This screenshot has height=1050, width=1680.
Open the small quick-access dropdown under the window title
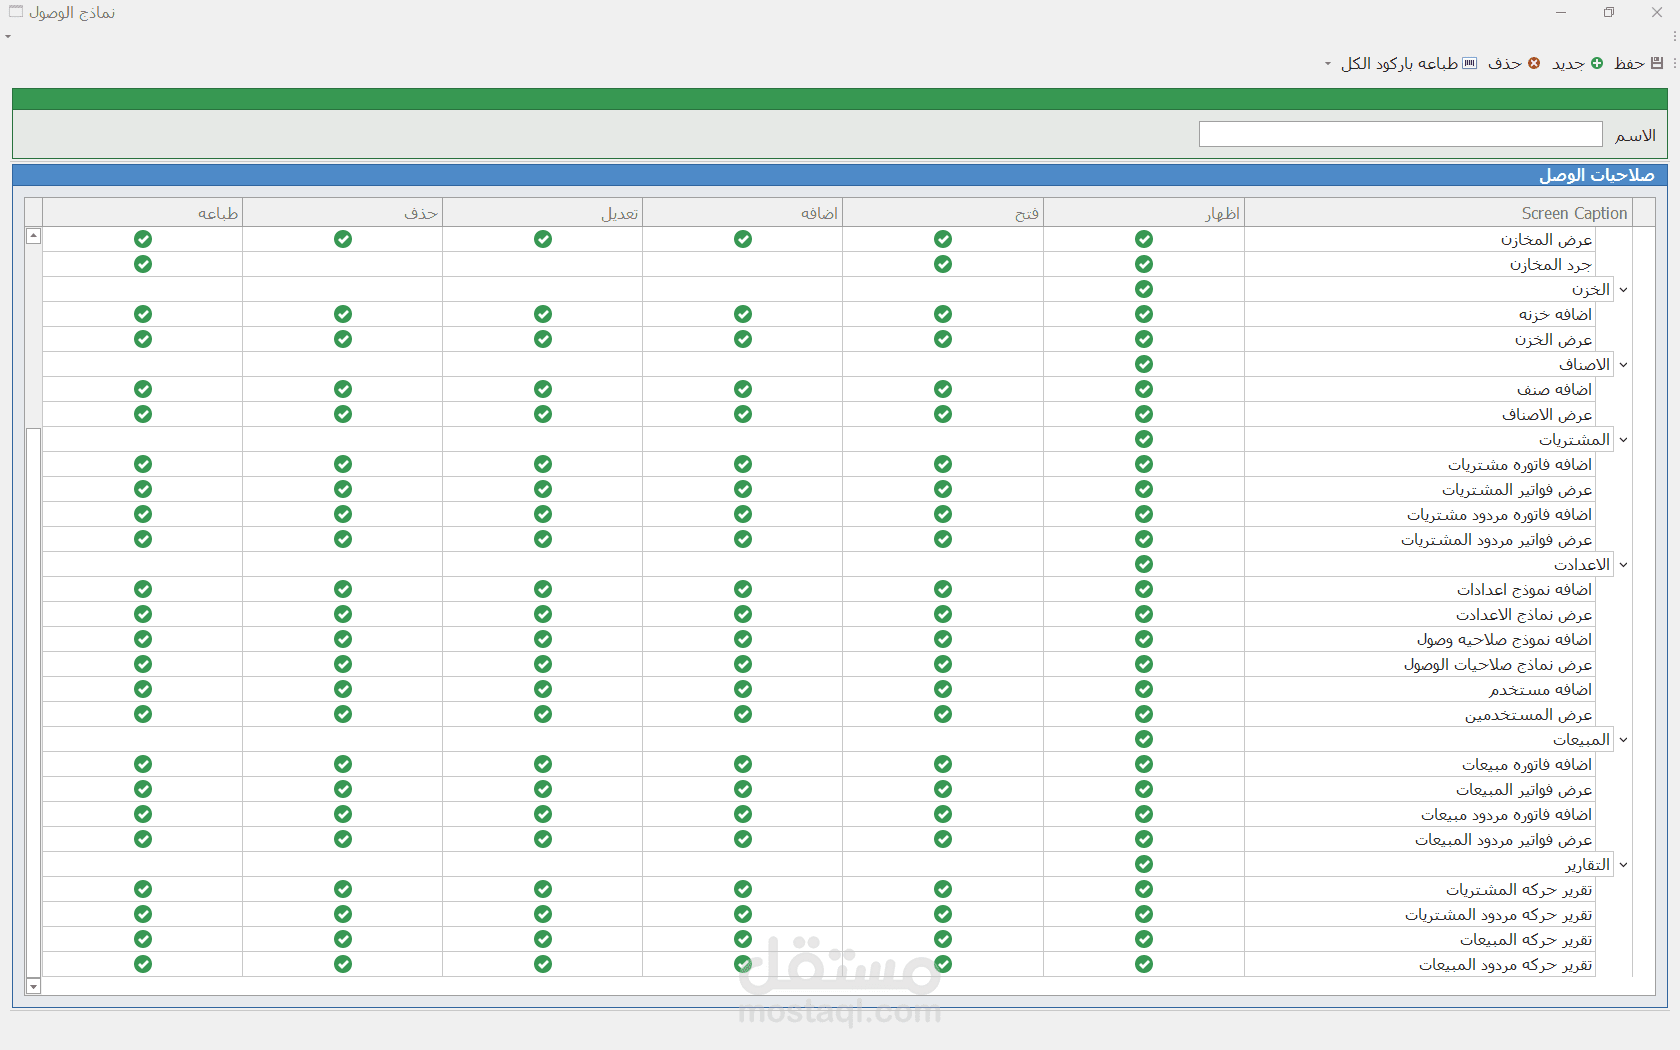point(8,37)
